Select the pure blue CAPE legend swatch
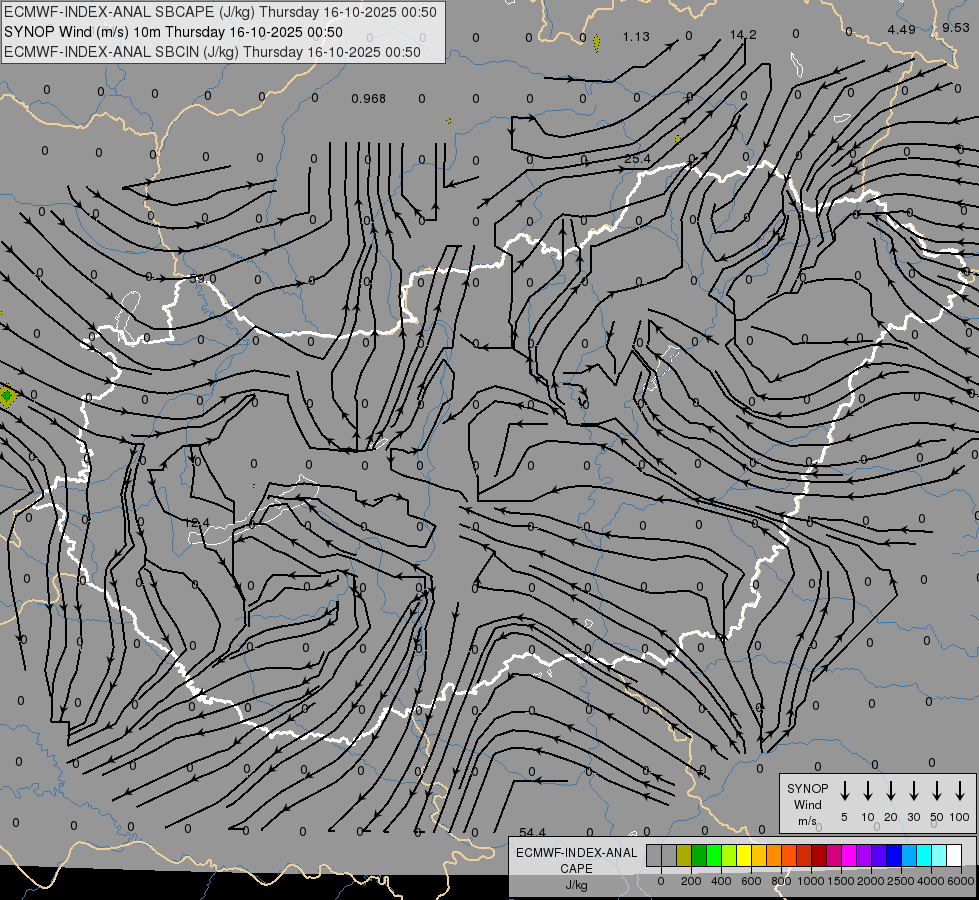 click(x=895, y=855)
